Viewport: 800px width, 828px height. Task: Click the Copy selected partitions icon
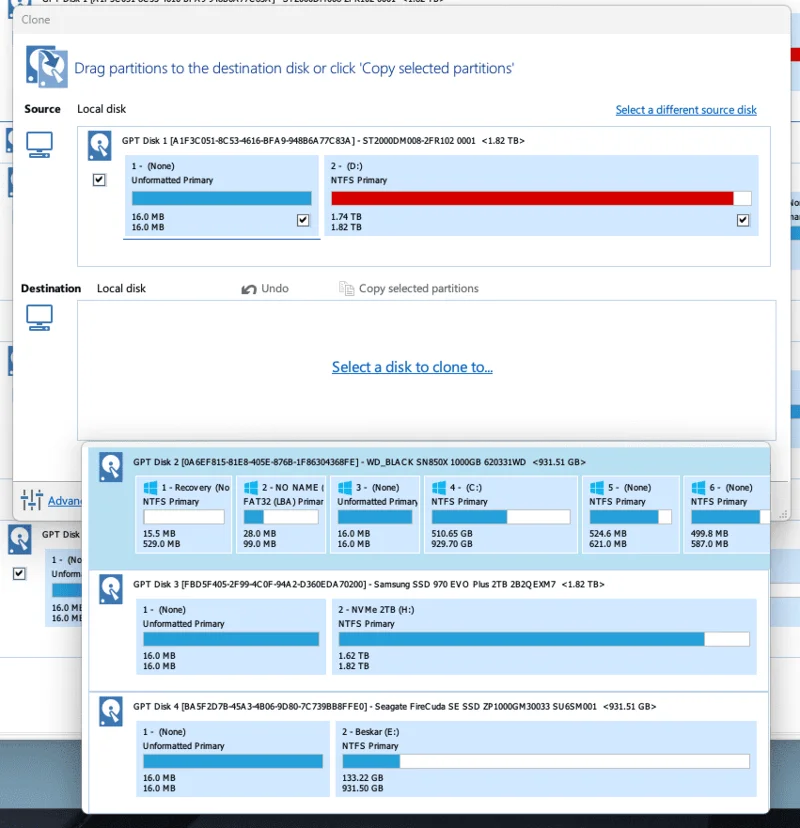(347, 289)
